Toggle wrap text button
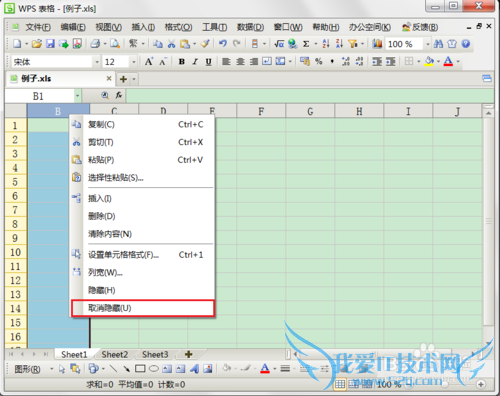 click(267, 61)
